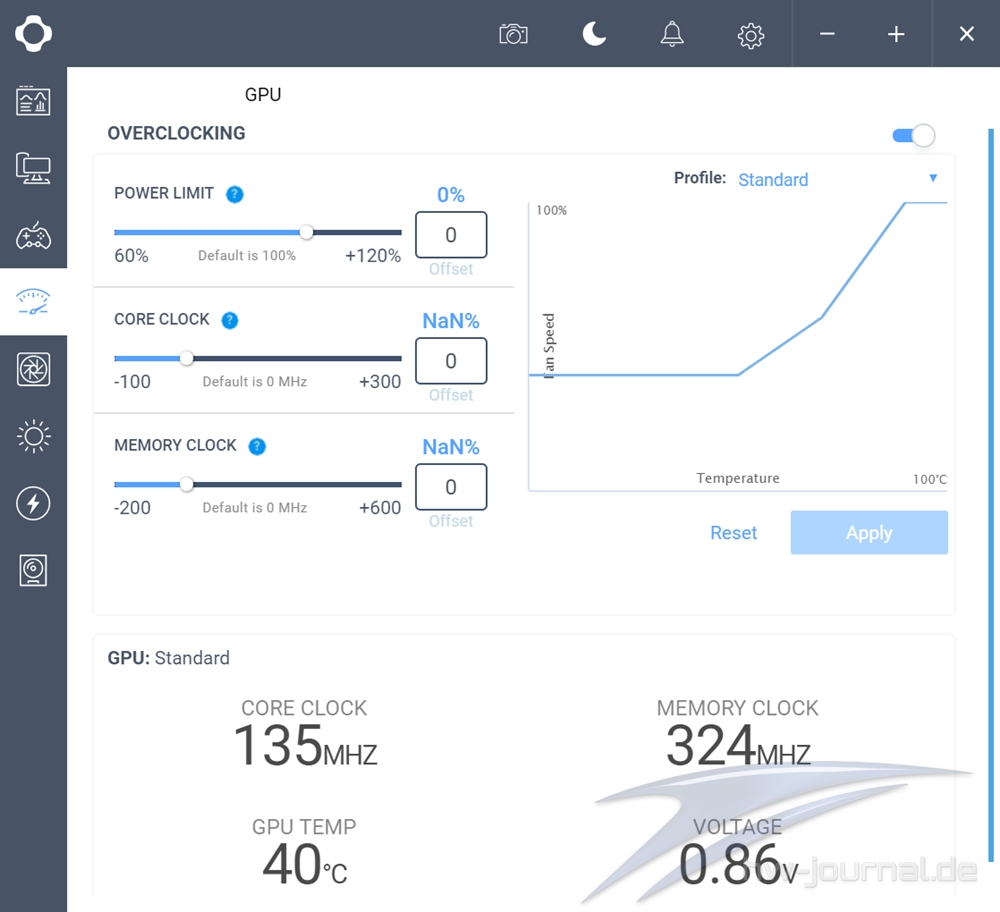
Task: Click the camera screenshot icon
Action: (513, 34)
